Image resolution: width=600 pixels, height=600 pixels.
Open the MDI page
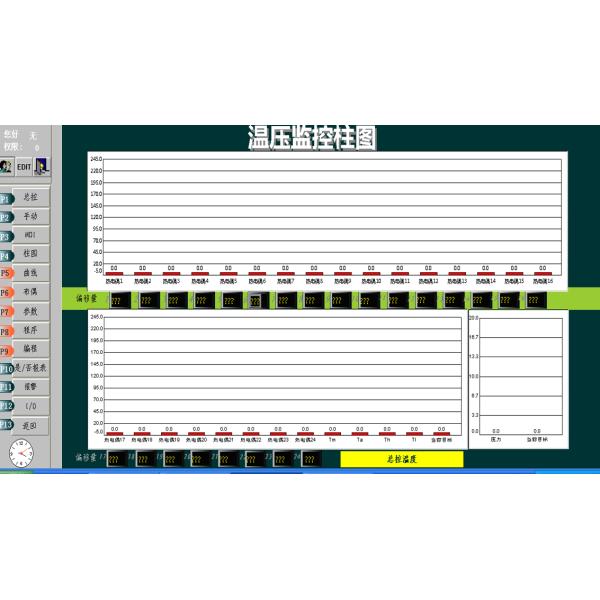(31, 235)
